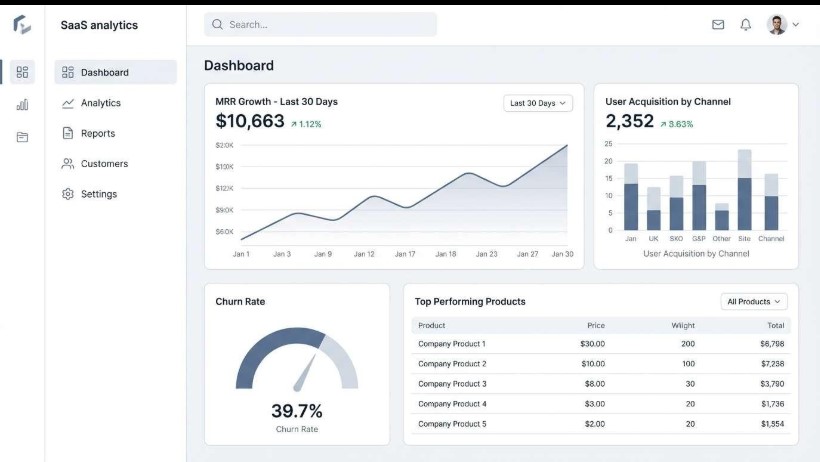Open the folder icon in rail
This screenshot has width=820, height=462.
pyautogui.click(x=22, y=137)
